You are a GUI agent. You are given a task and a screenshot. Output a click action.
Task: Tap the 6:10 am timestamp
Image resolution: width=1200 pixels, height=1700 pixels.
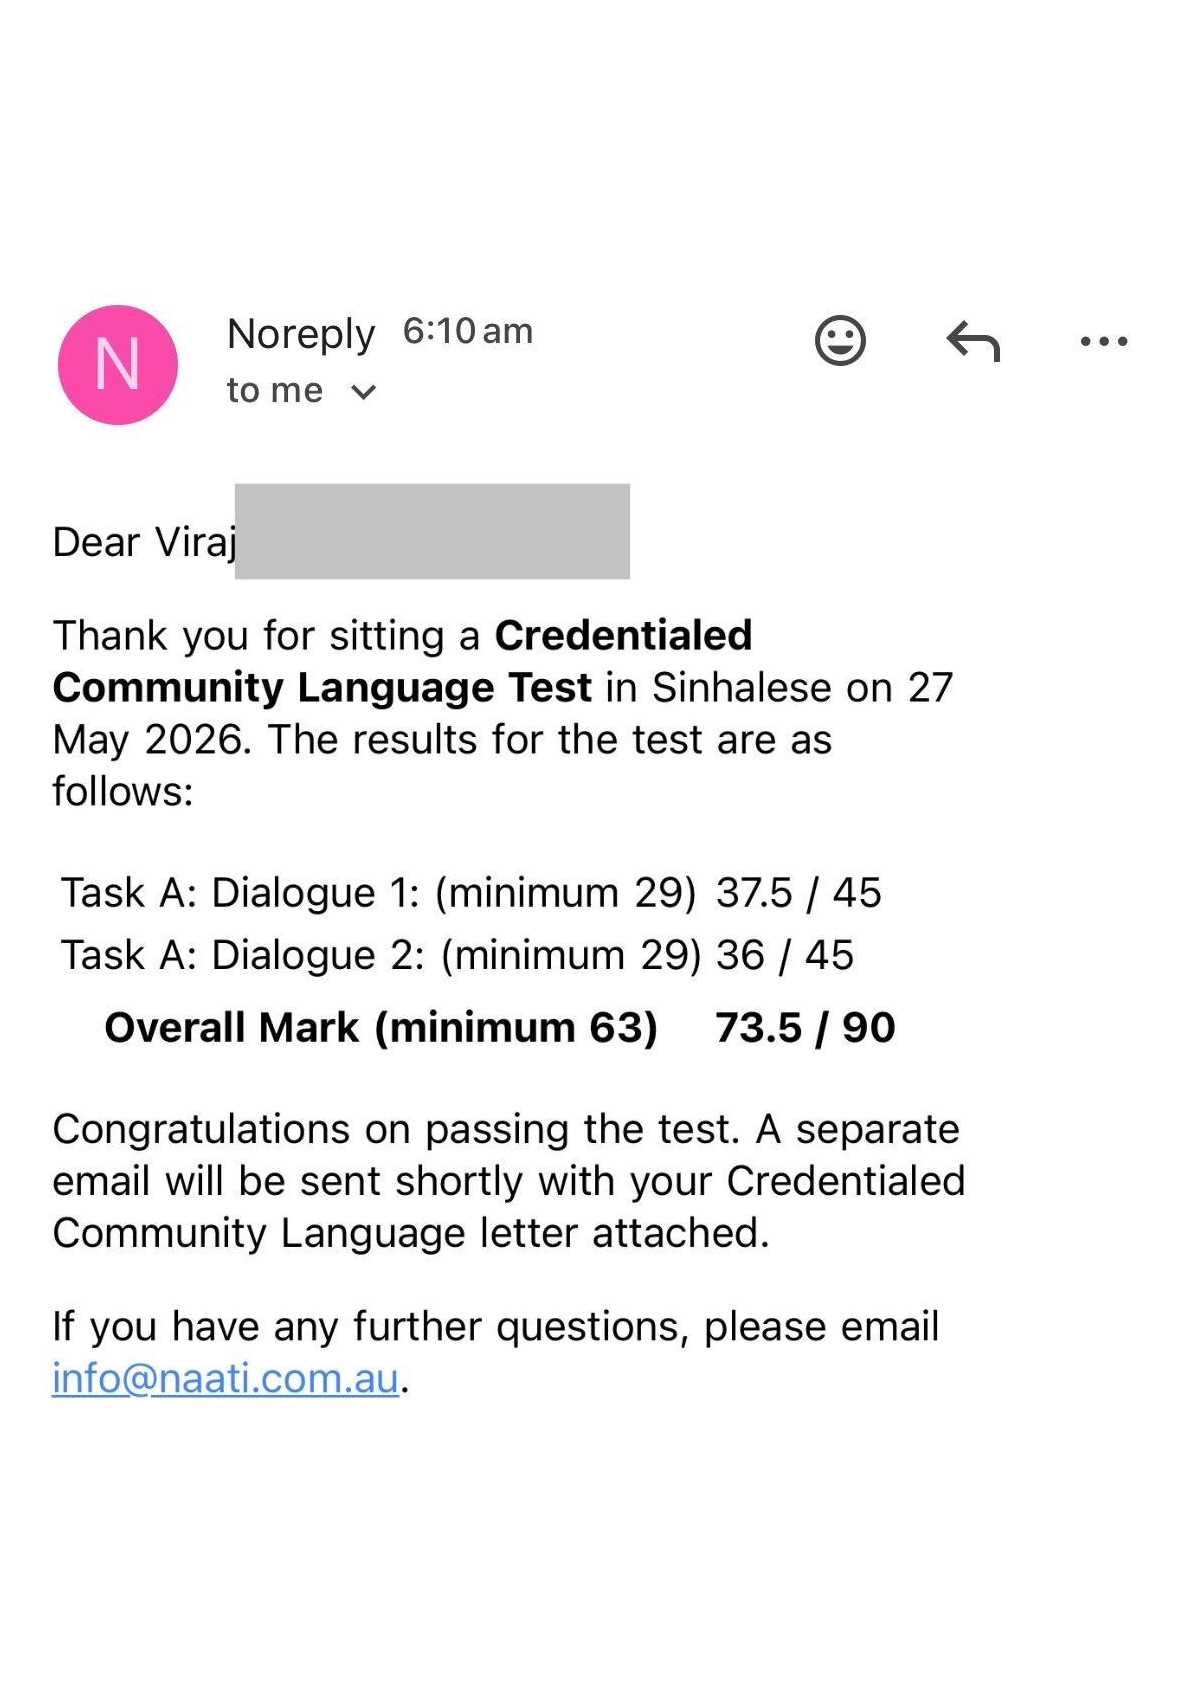pos(468,331)
